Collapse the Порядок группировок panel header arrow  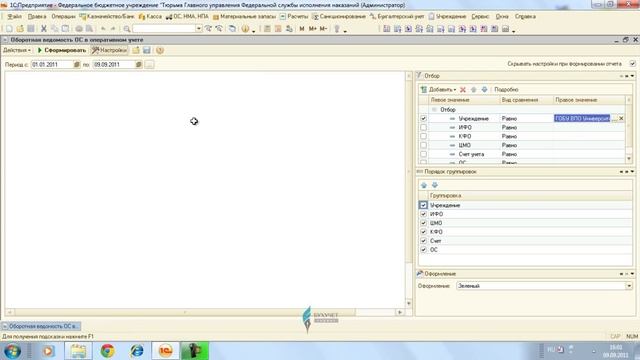click(633, 172)
